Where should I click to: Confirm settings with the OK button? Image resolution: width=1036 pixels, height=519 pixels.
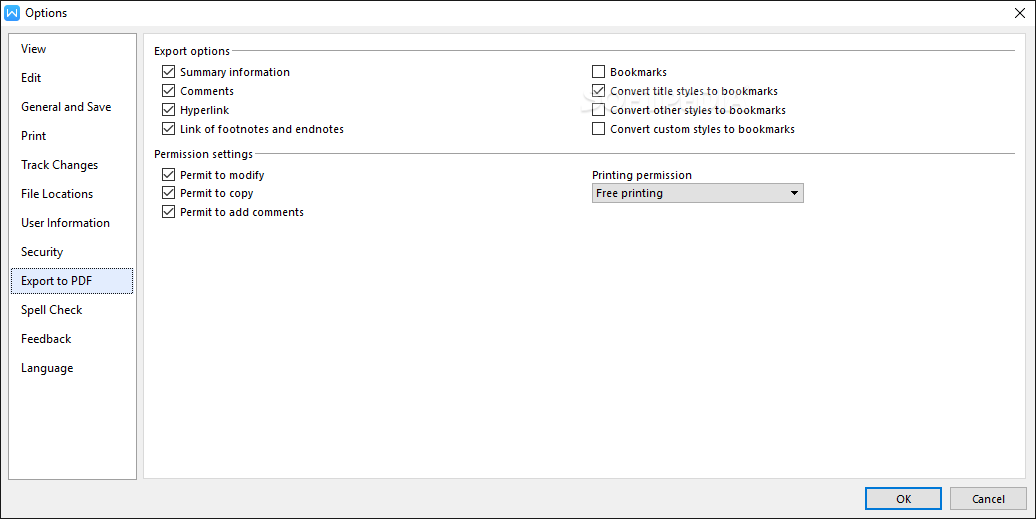[903, 499]
